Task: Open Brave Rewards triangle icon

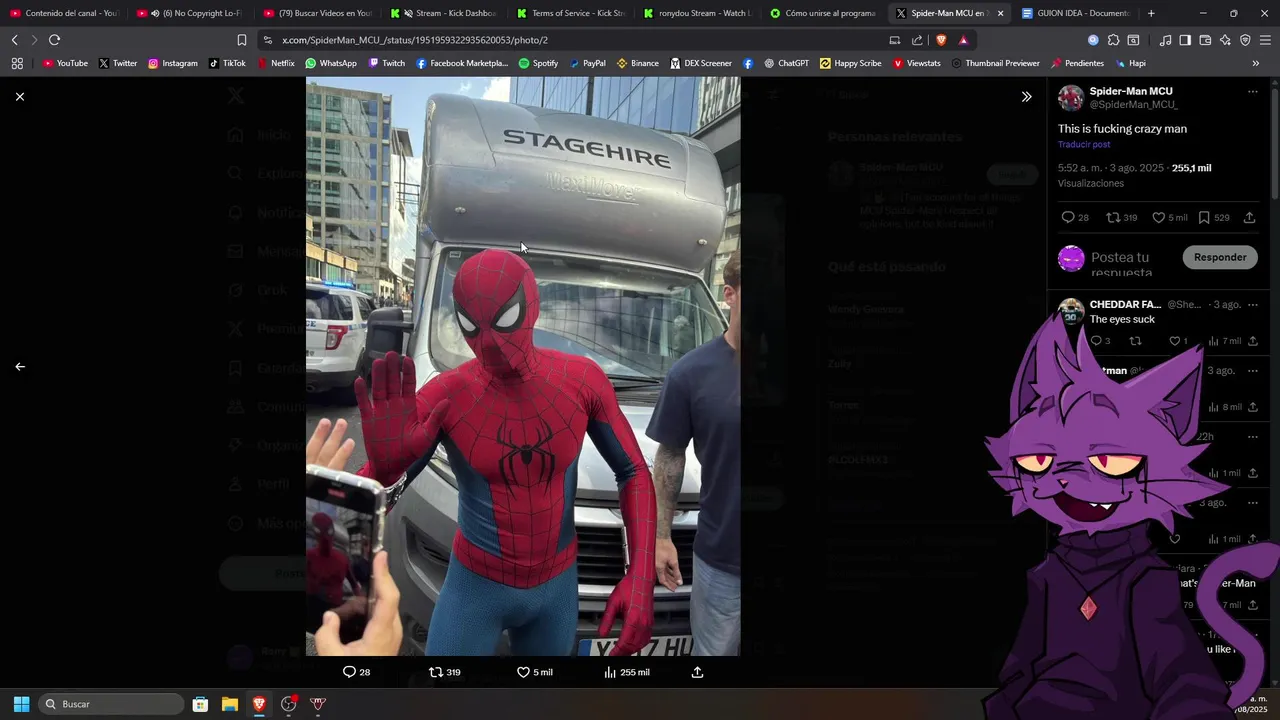Action: click(x=963, y=40)
